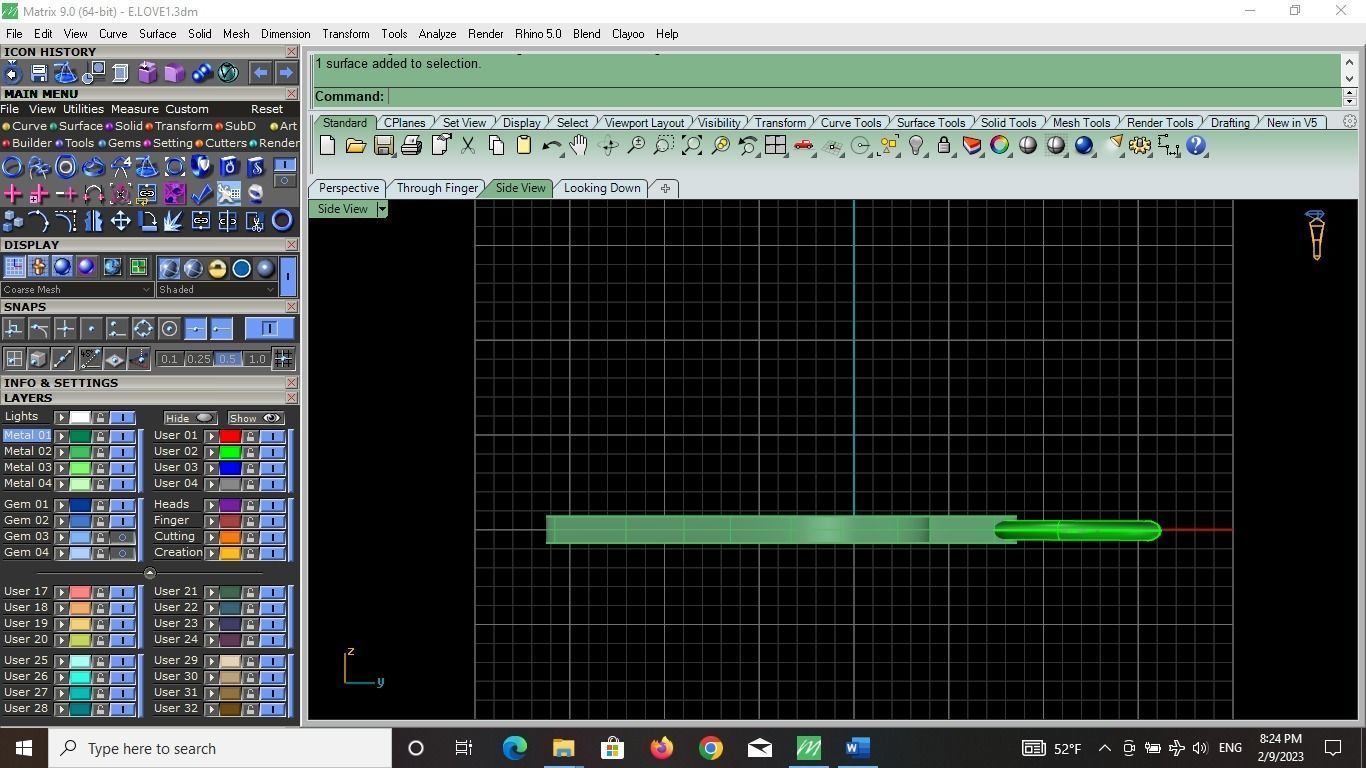Open the Clayoo menu

tap(628, 34)
